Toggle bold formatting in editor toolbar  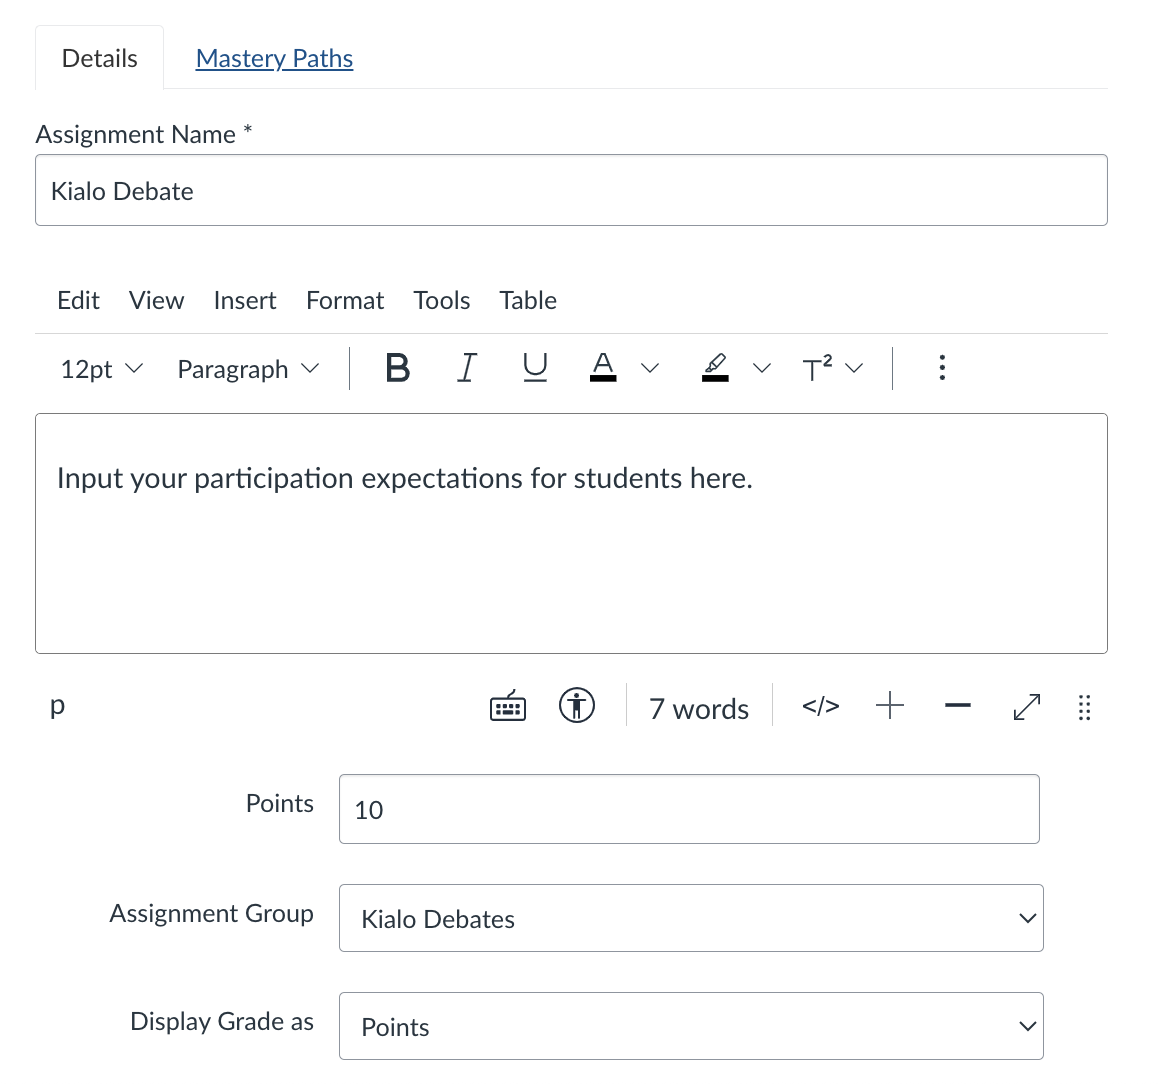397,369
